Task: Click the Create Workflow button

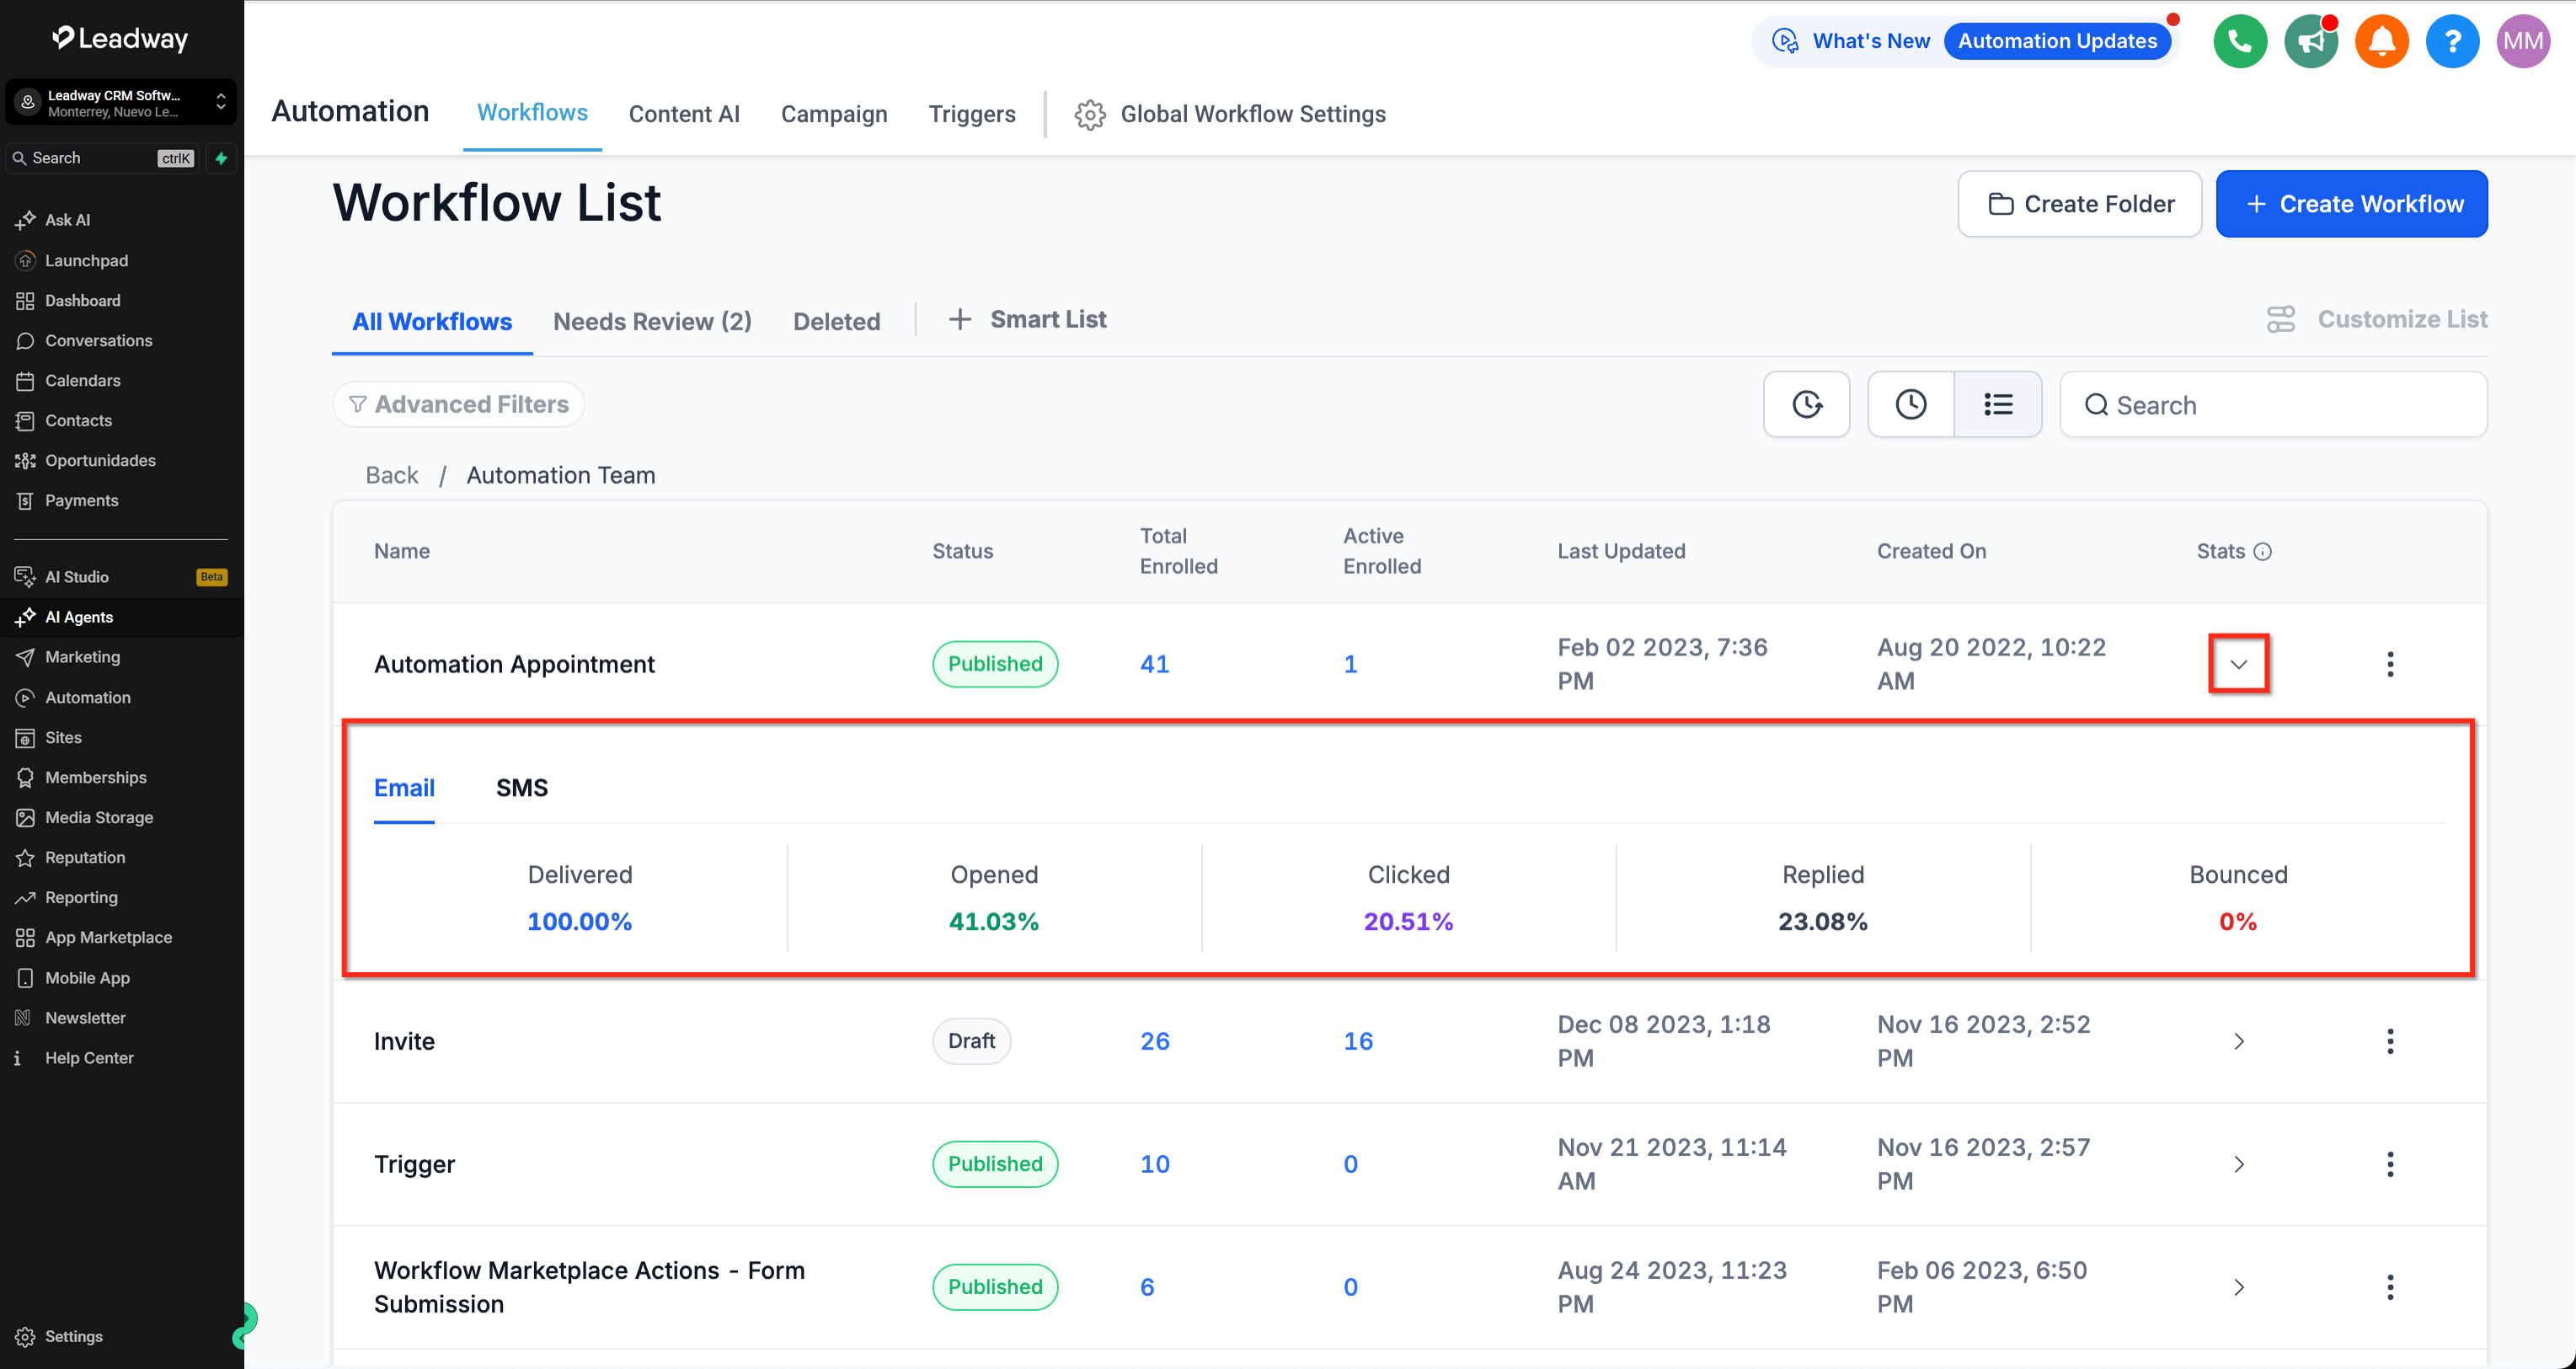Action: pyautogui.click(x=2351, y=204)
